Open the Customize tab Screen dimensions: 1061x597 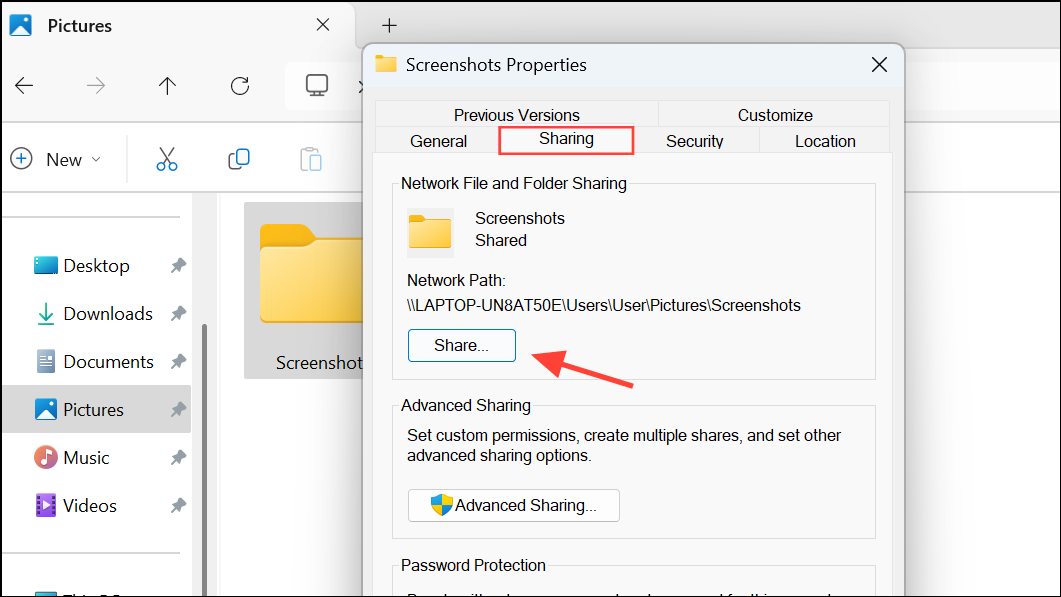coord(775,114)
